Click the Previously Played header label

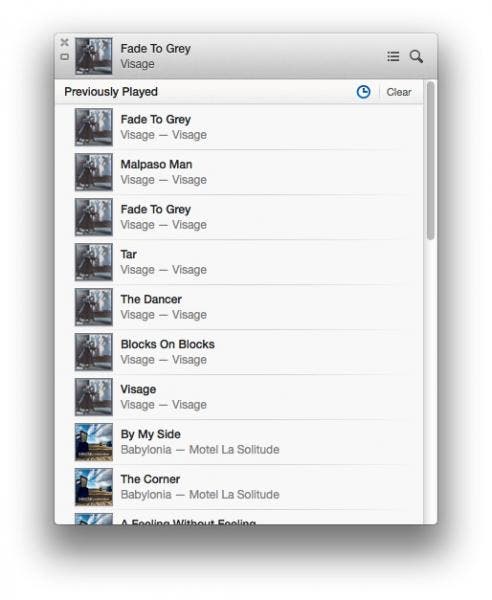point(111,92)
